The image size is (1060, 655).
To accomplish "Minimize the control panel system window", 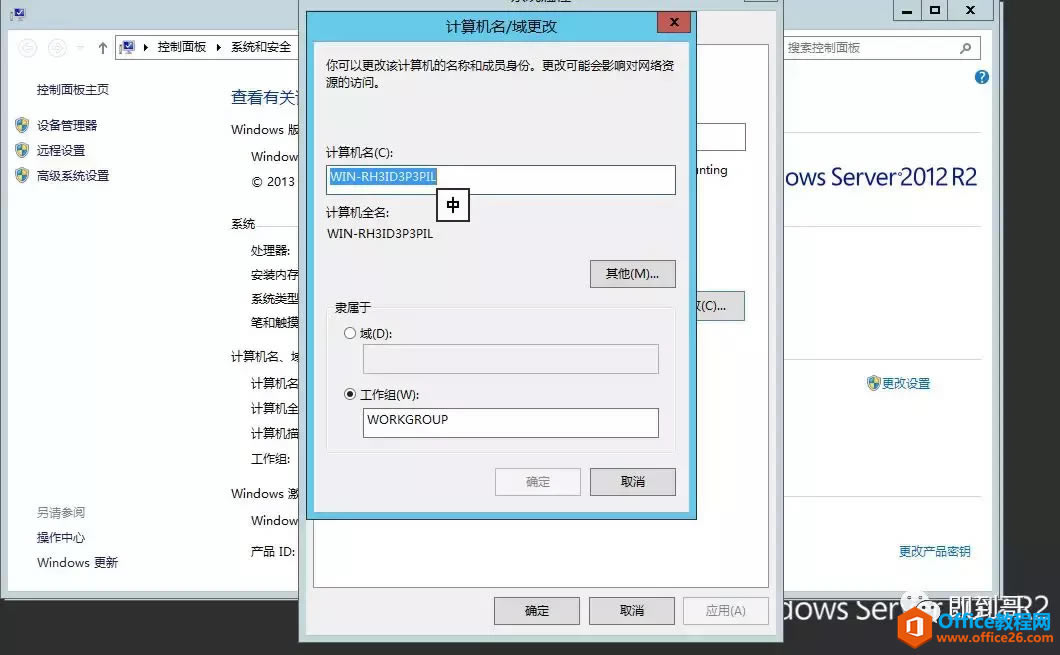I will click(907, 10).
